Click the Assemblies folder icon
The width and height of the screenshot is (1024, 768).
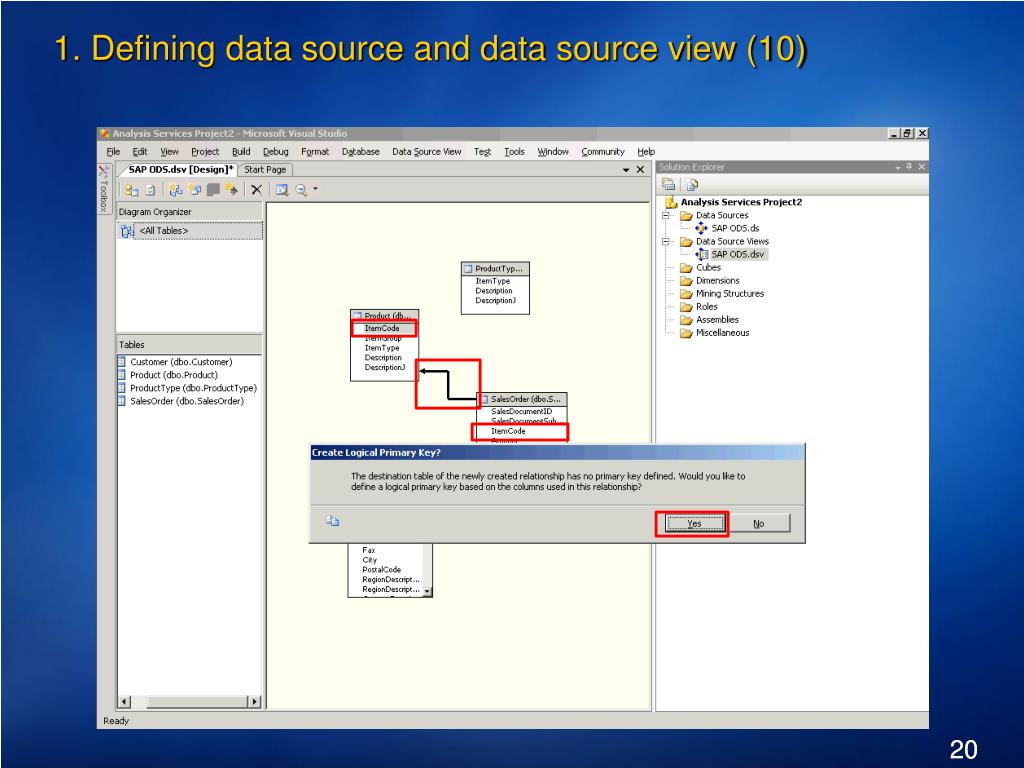686,320
